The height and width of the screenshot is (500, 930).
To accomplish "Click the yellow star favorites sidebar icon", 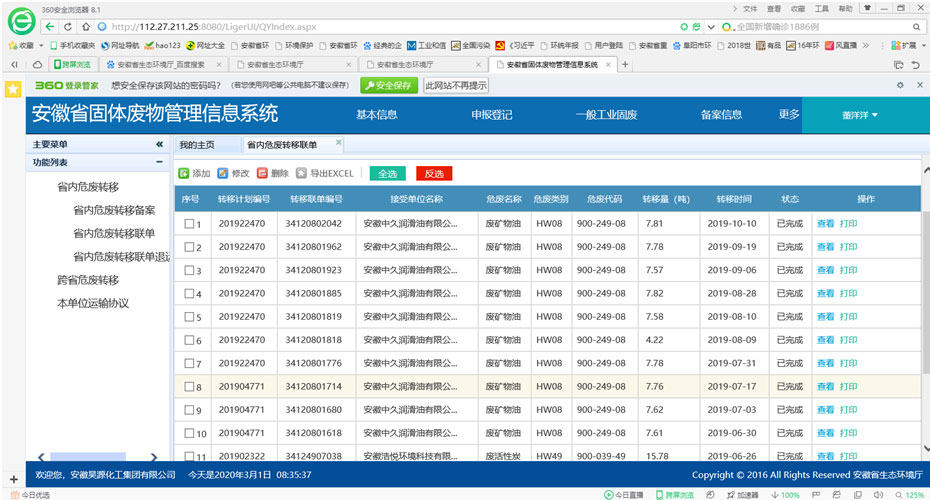I will pos(12,88).
